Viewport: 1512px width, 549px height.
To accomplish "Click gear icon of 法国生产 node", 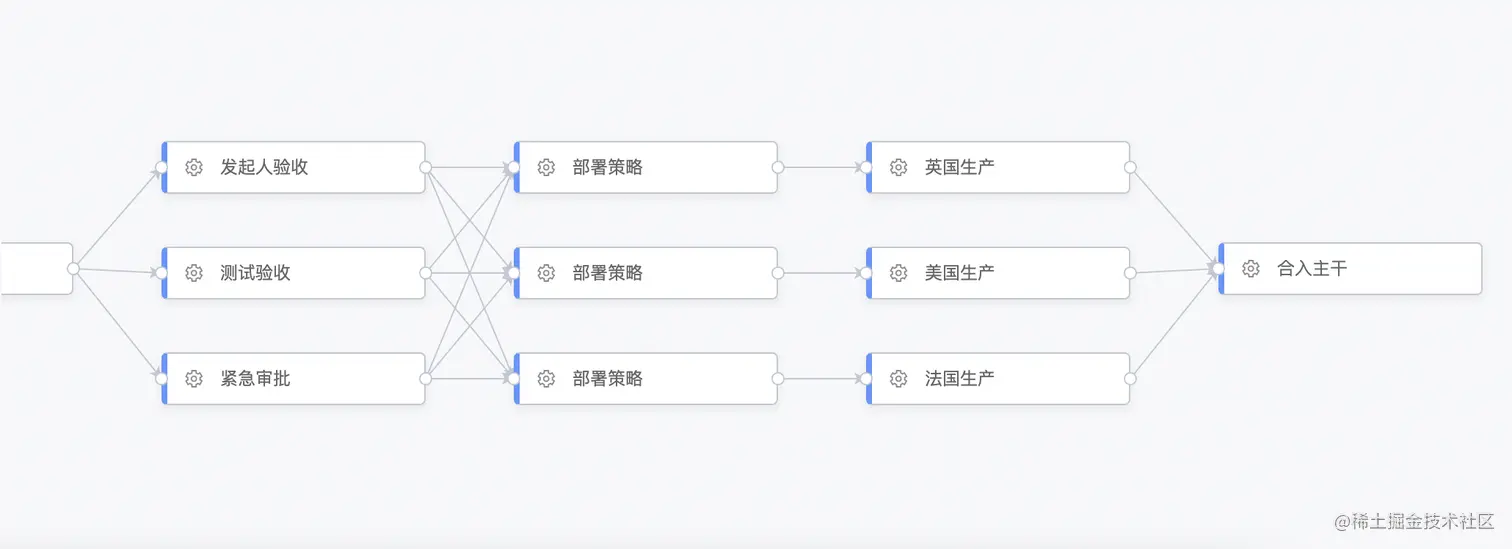I will [898, 379].
